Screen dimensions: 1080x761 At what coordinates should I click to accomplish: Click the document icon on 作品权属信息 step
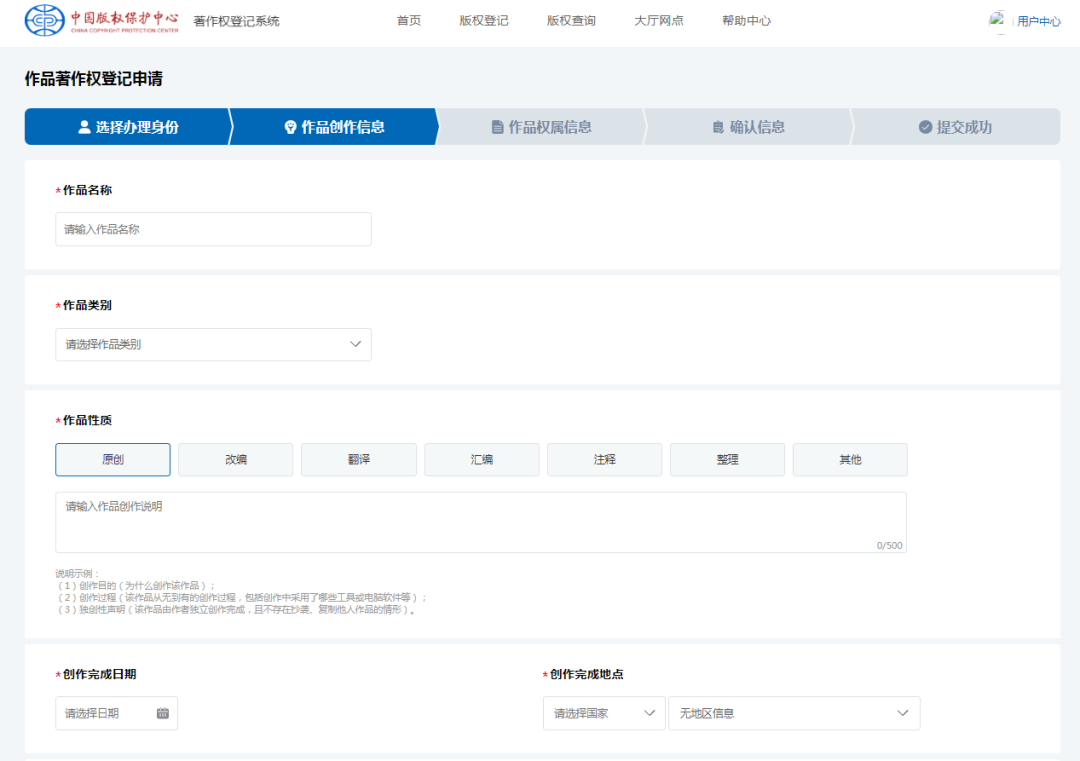497,127
